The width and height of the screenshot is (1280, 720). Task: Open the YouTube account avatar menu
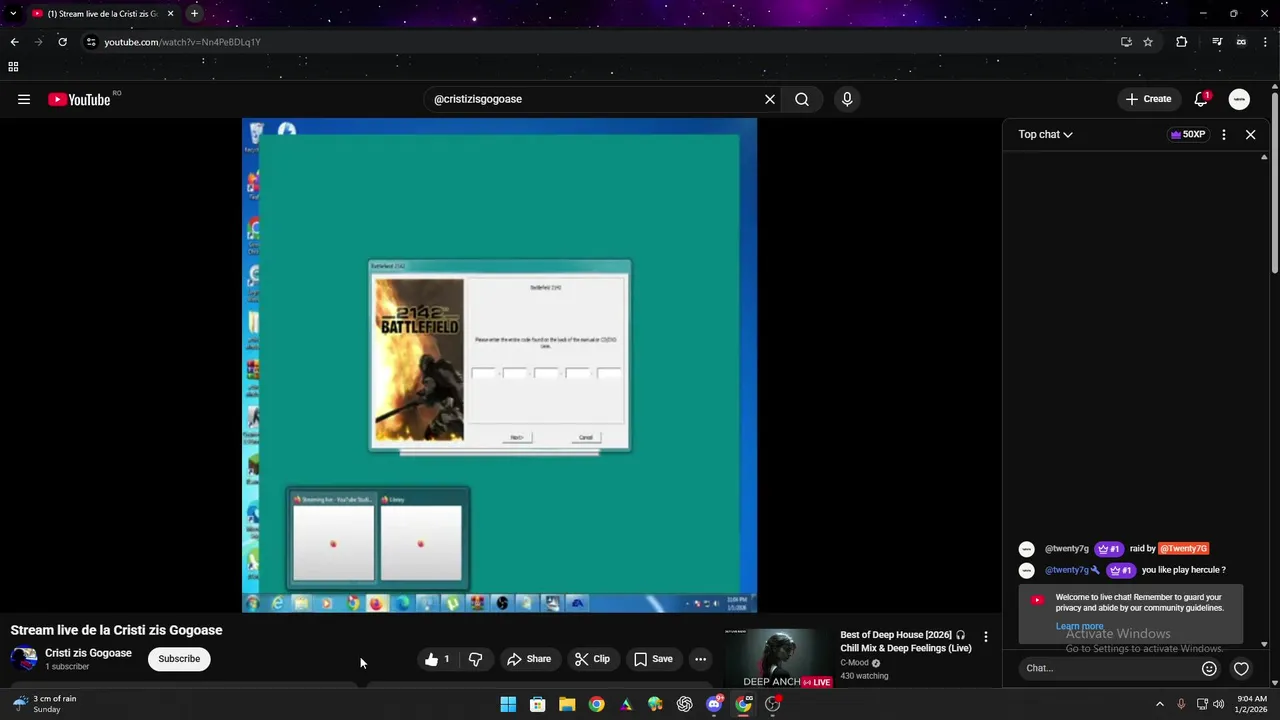coord(1239,99)
